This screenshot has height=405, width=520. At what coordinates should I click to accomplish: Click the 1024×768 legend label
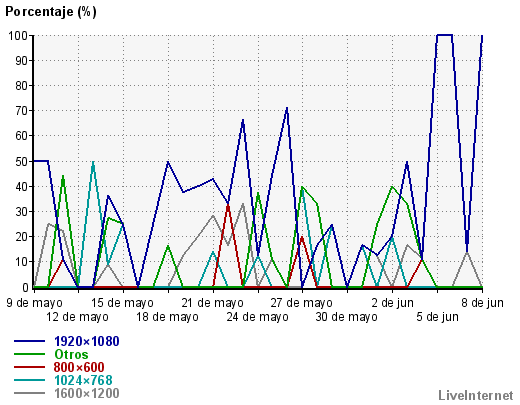tap(83, 380)
